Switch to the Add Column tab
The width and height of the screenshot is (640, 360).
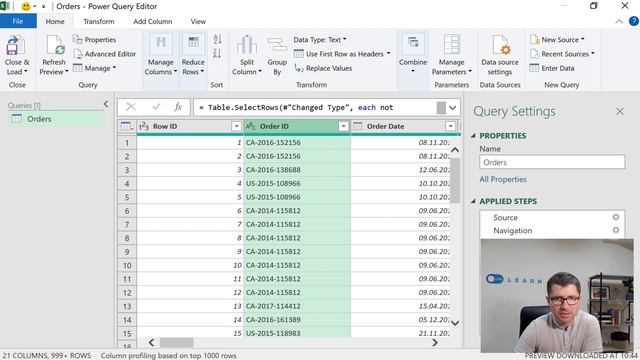153,21
